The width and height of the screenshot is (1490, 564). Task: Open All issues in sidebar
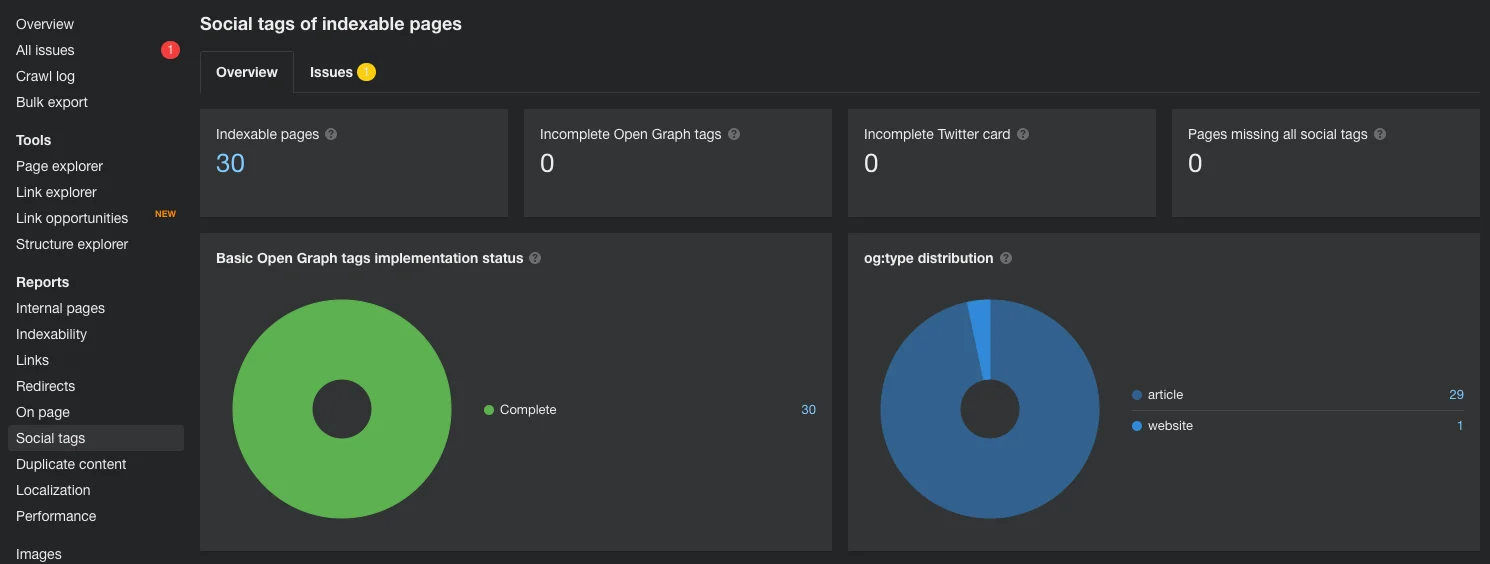(x=45, y=50)
